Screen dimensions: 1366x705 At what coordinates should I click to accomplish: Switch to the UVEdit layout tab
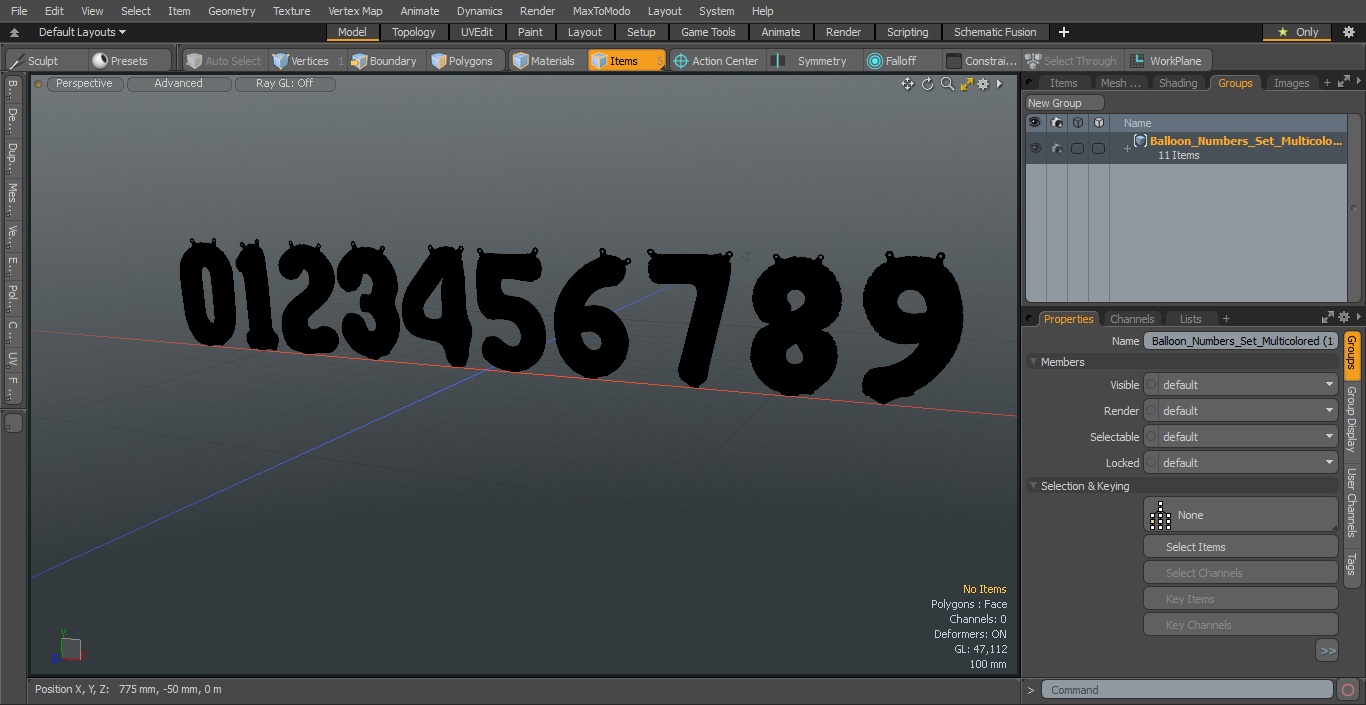click(477, 32)
